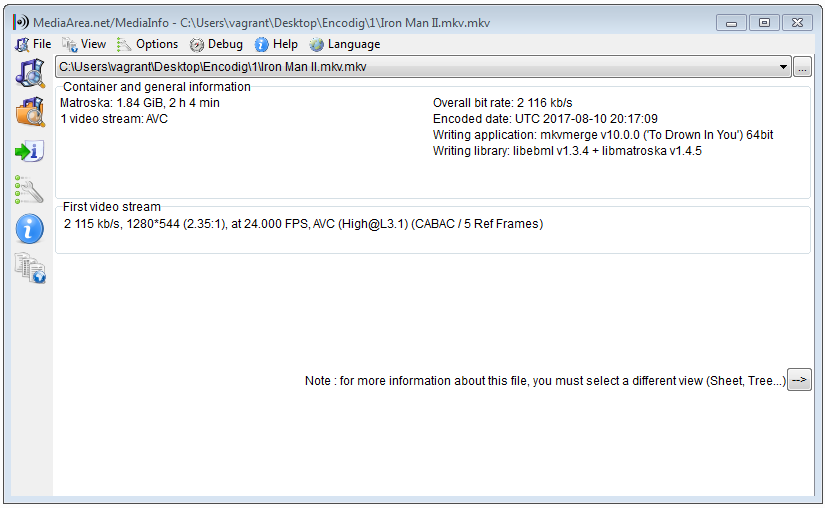This screenshot has height=508, width=825.
Task: Click the first video stream details line
Action: click(x=304, y=224)
